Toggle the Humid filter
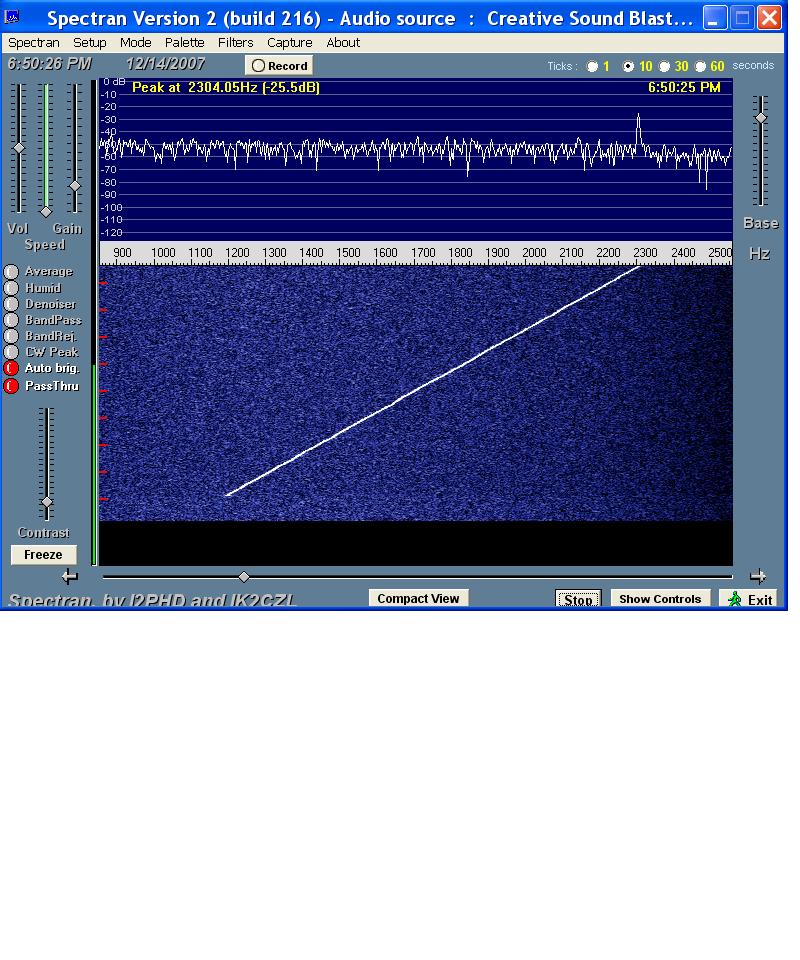This screenshot has width=800, height=960. [x=11, y=288]
